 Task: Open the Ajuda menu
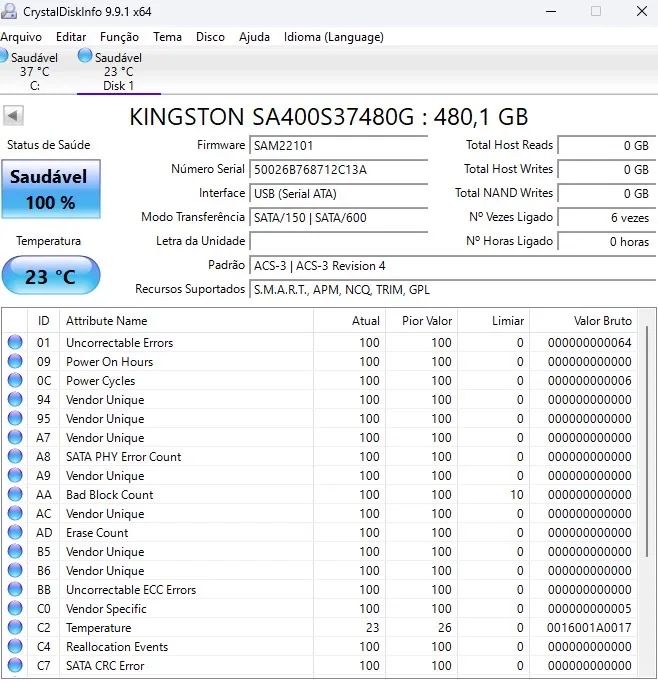(254, 37)
